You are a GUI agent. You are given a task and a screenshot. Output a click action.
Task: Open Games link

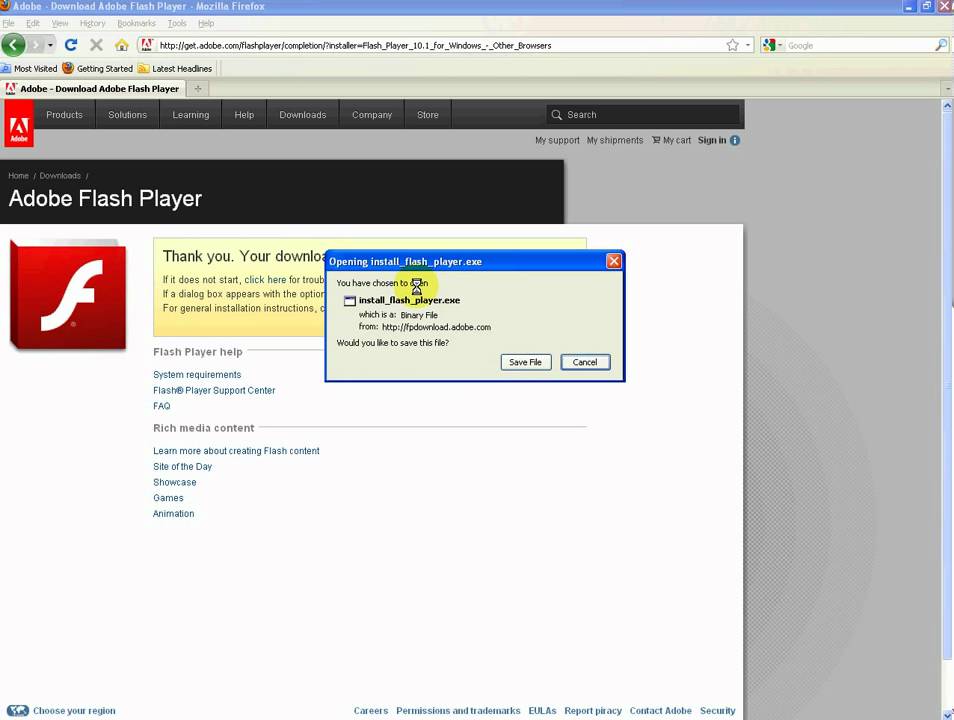[168, 498]
